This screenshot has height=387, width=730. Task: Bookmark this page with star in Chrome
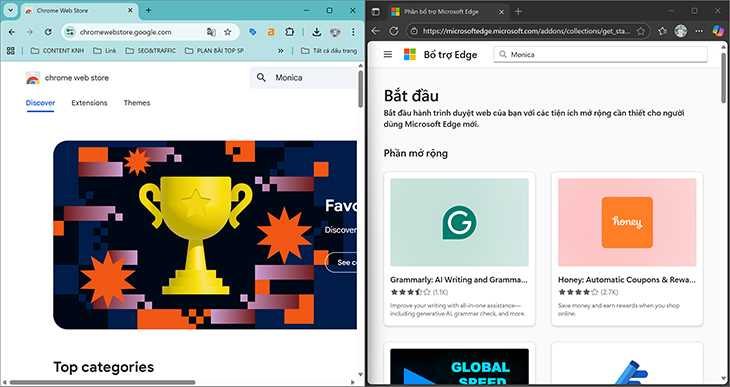pos(228,32)
